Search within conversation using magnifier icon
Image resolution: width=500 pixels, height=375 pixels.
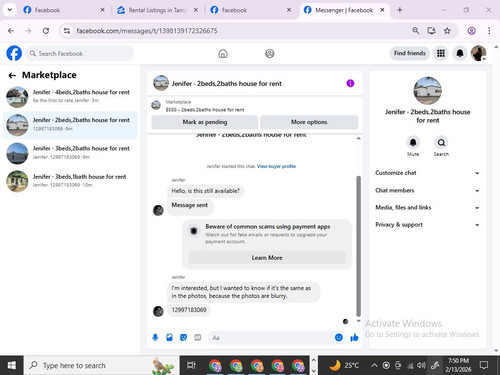pos(441,143)
